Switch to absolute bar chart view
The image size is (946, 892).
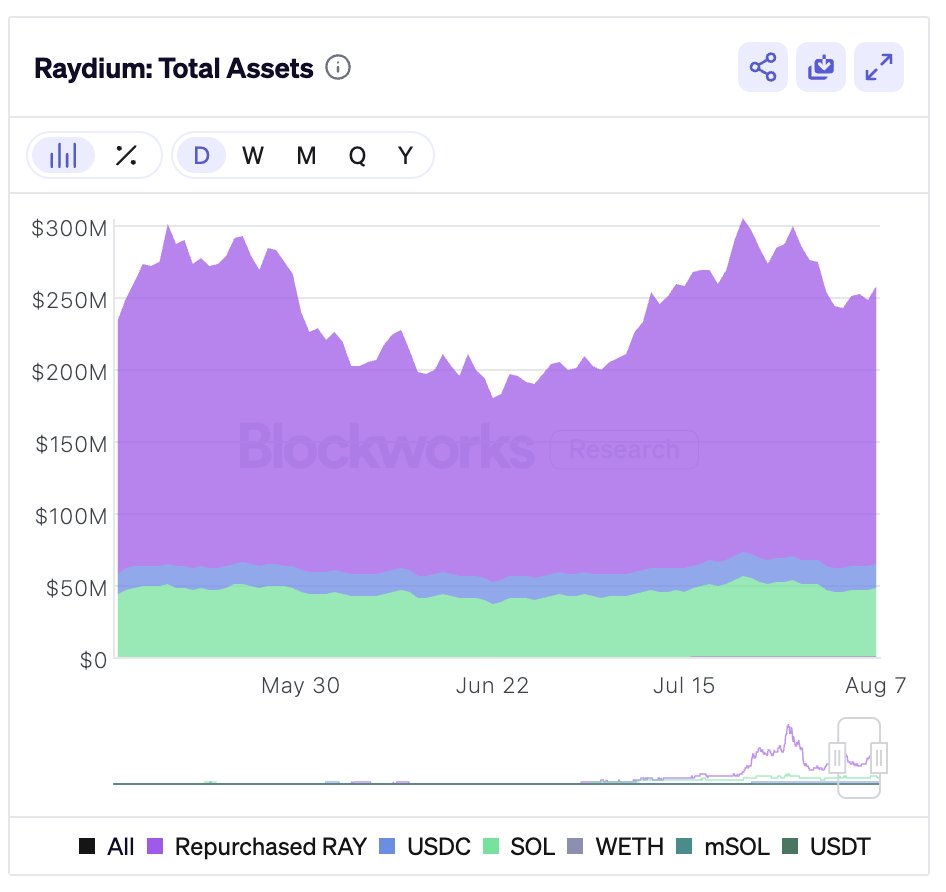(64, 156)
